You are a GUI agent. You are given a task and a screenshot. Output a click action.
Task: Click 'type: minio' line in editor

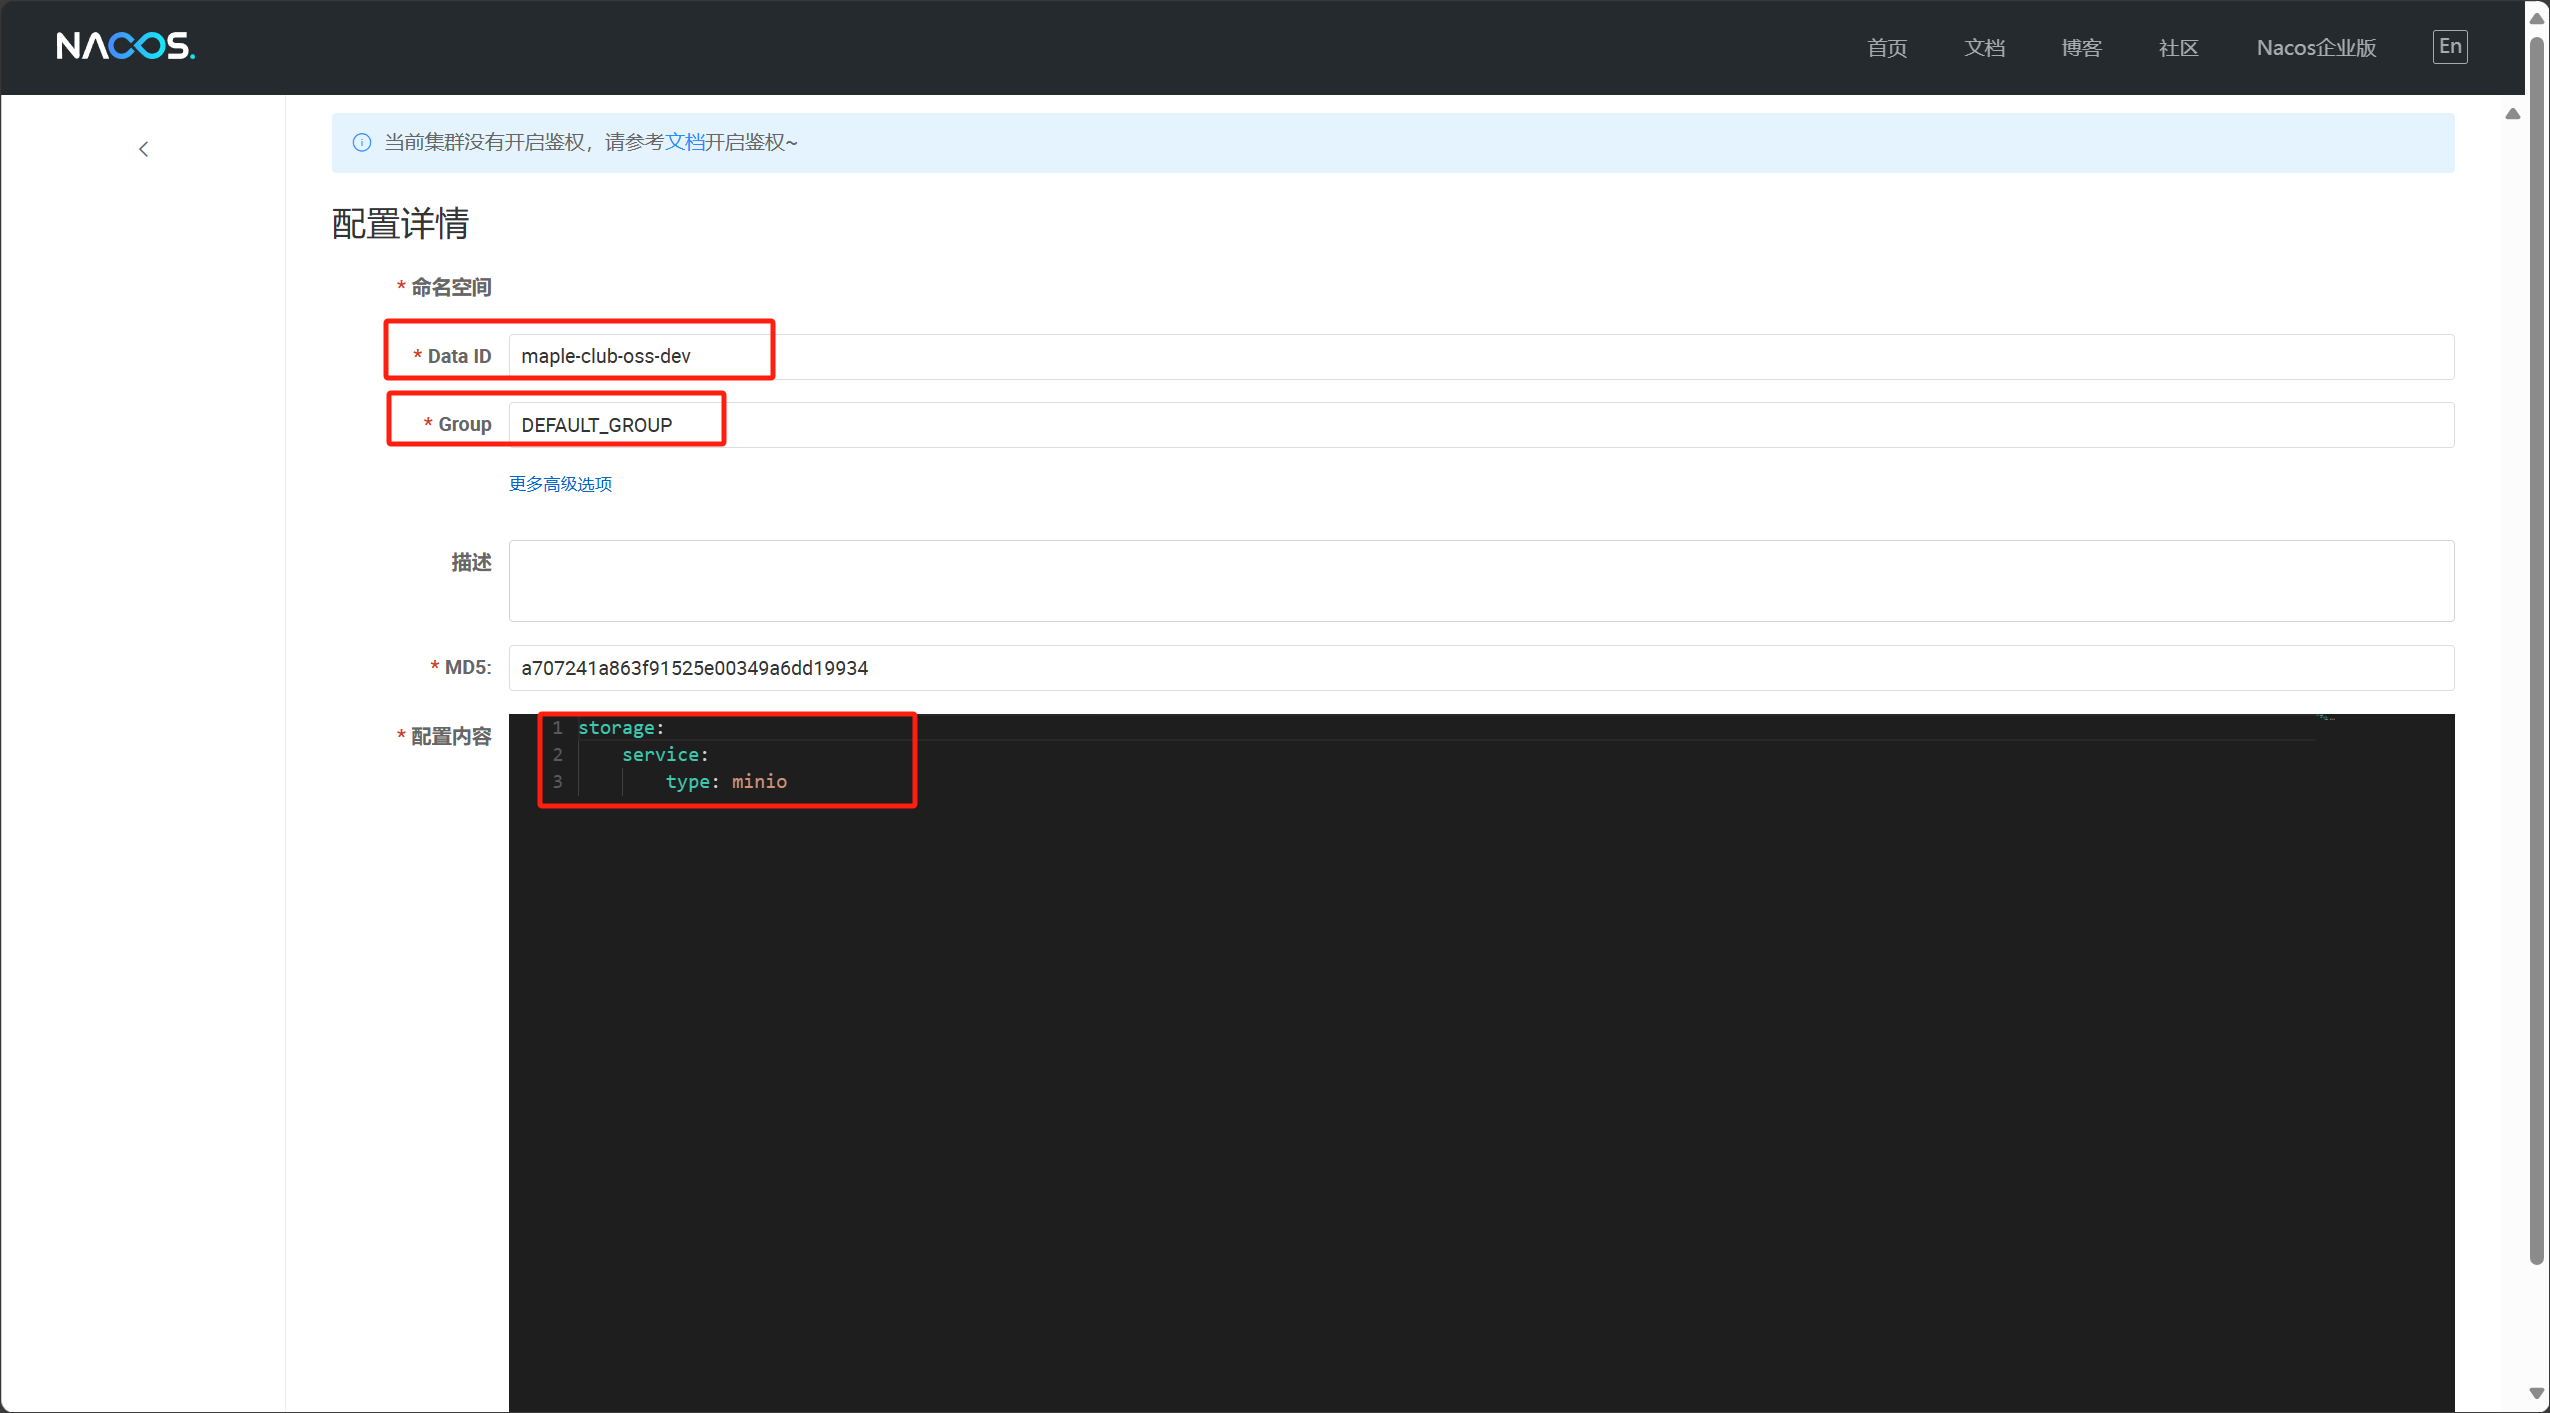click(x=726, y=782)
